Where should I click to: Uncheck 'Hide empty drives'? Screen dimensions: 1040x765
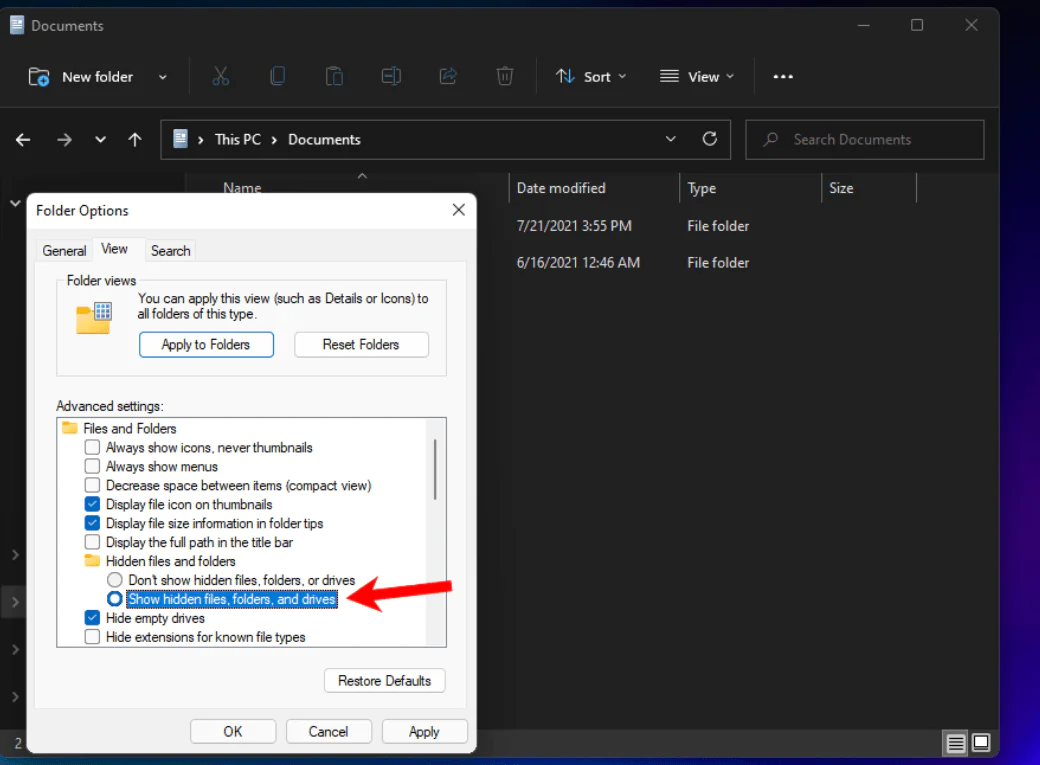92,617
